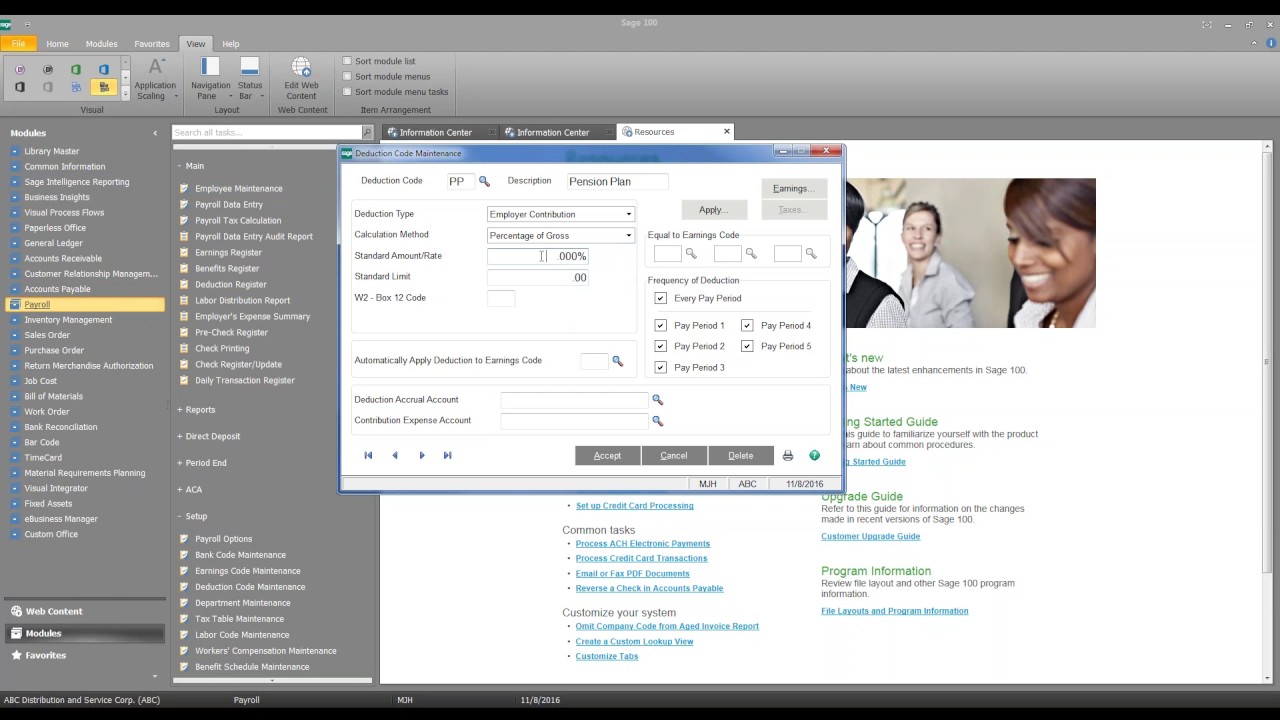1280x720 pixels.
Task: Click the Standard Limit field
Action: pyautogui.click(x=538, y=277)
